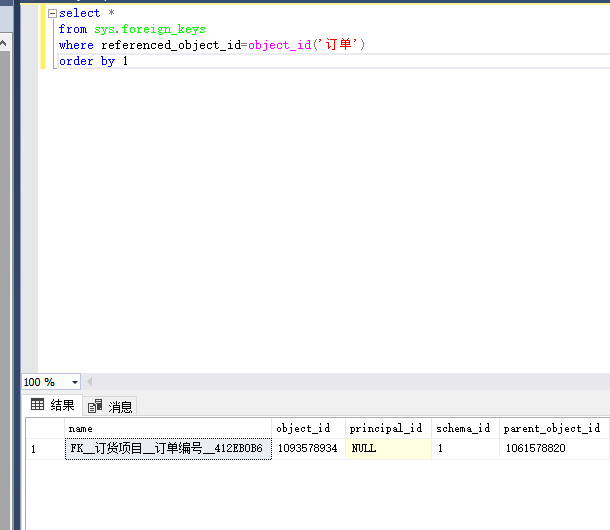The height and width of the screenshot is (530, 610).
Task: Click the NULL principal_id cell
Action: coord(387,449)
